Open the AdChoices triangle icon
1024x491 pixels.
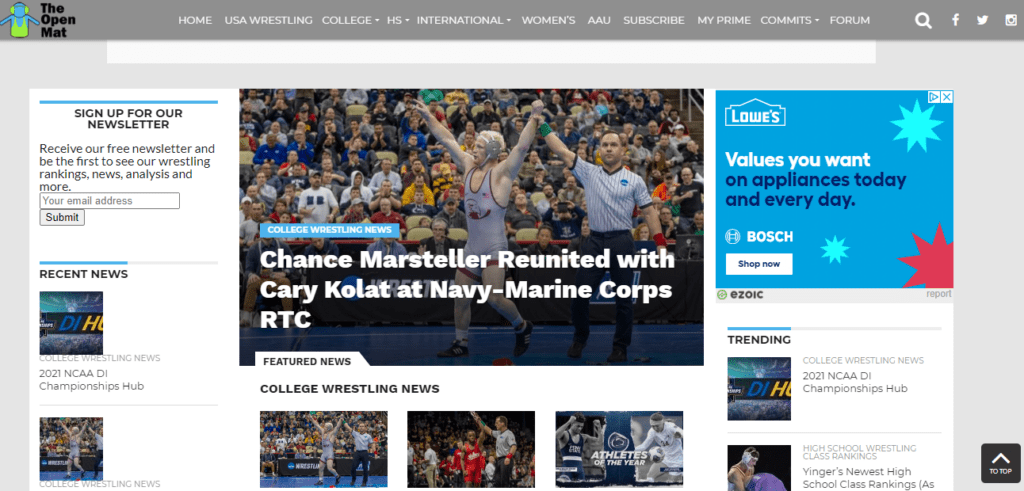[935, 97]
